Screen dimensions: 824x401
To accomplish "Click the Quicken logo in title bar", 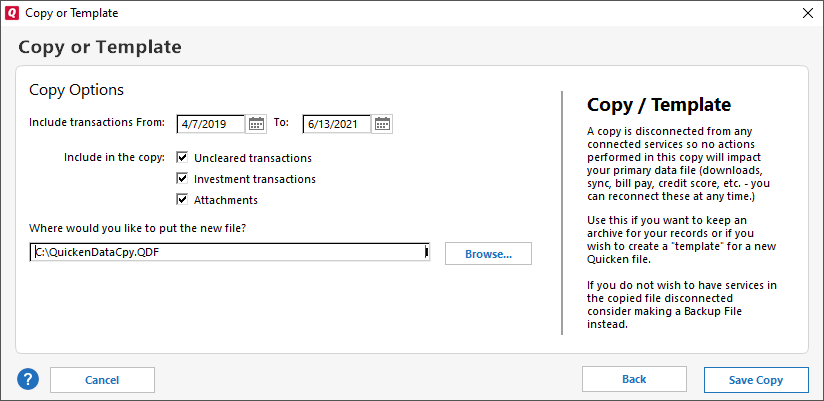I will 10,13.
